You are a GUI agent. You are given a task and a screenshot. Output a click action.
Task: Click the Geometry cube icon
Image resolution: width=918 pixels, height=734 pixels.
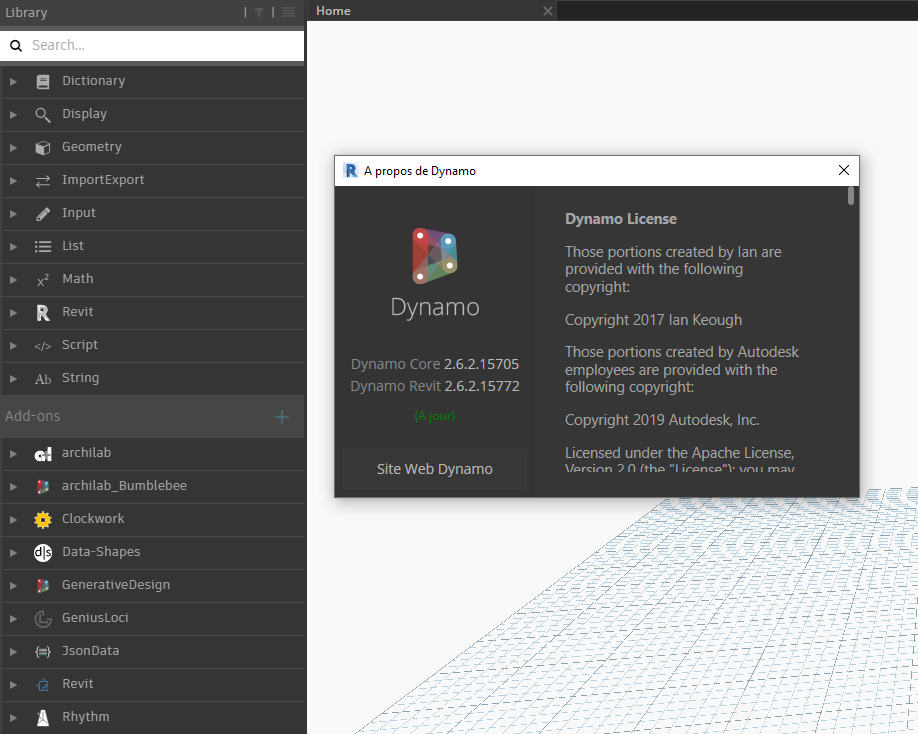point(43,147)
